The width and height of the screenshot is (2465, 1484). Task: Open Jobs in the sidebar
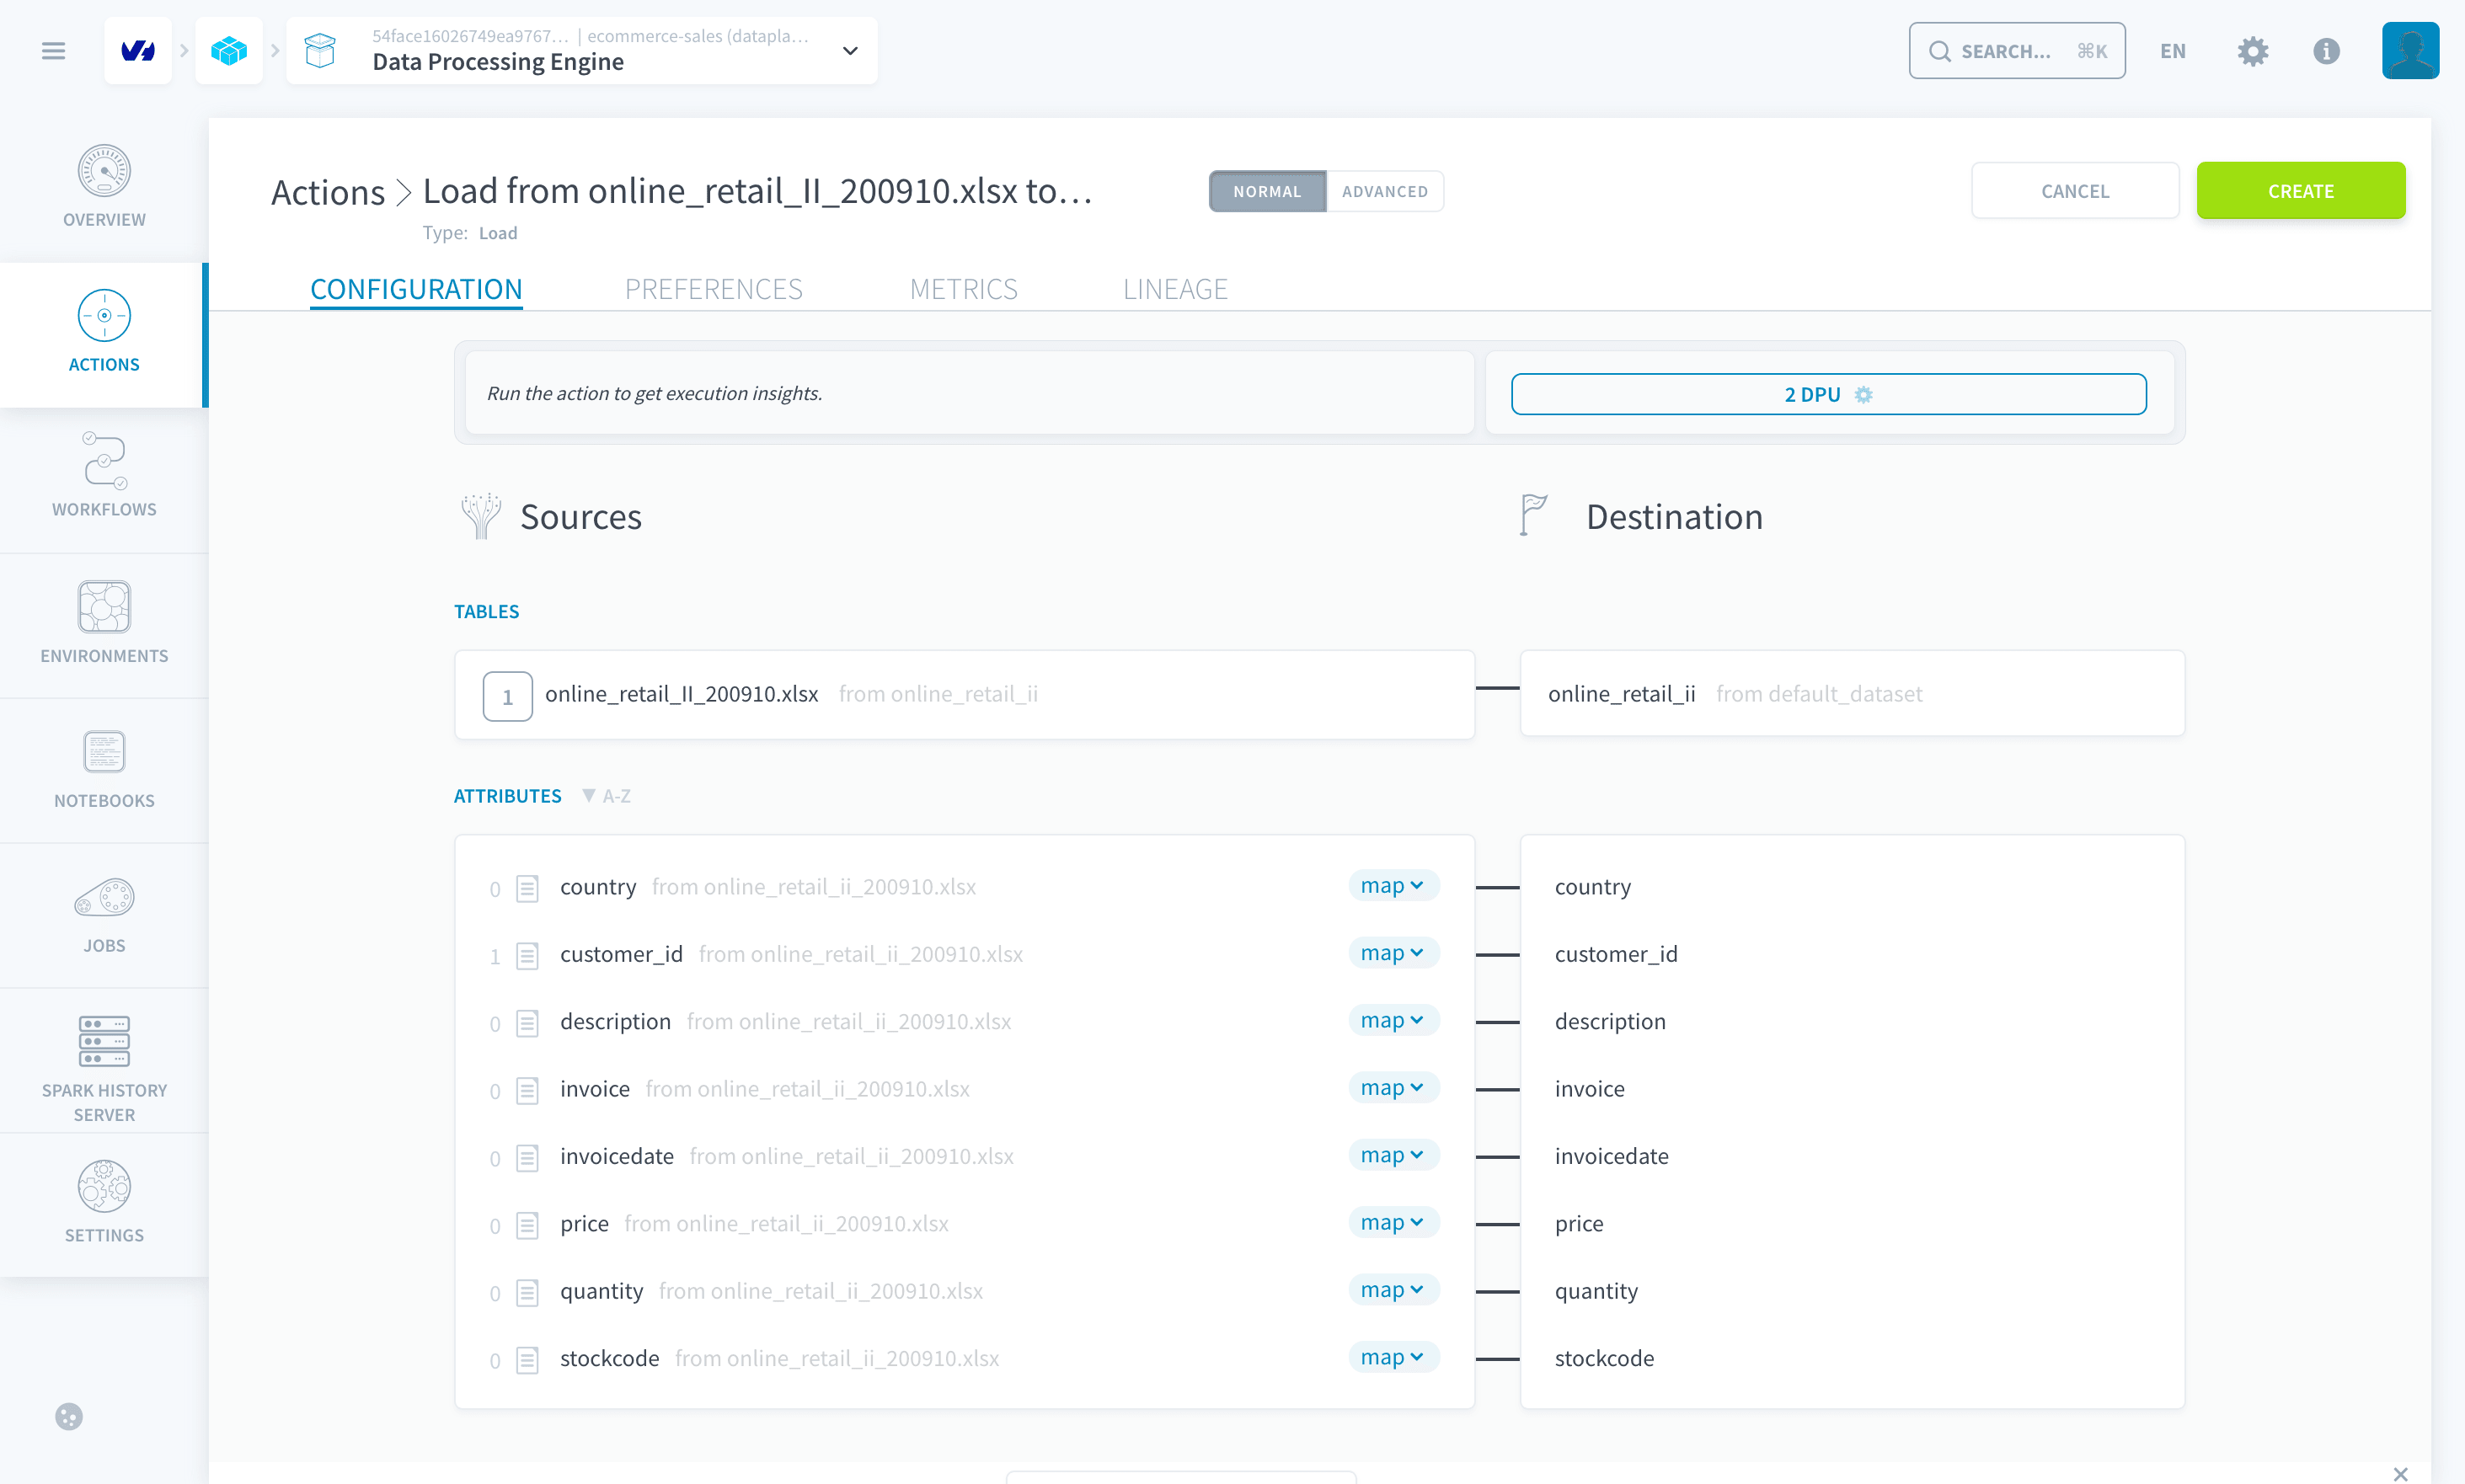coord(104,914)
